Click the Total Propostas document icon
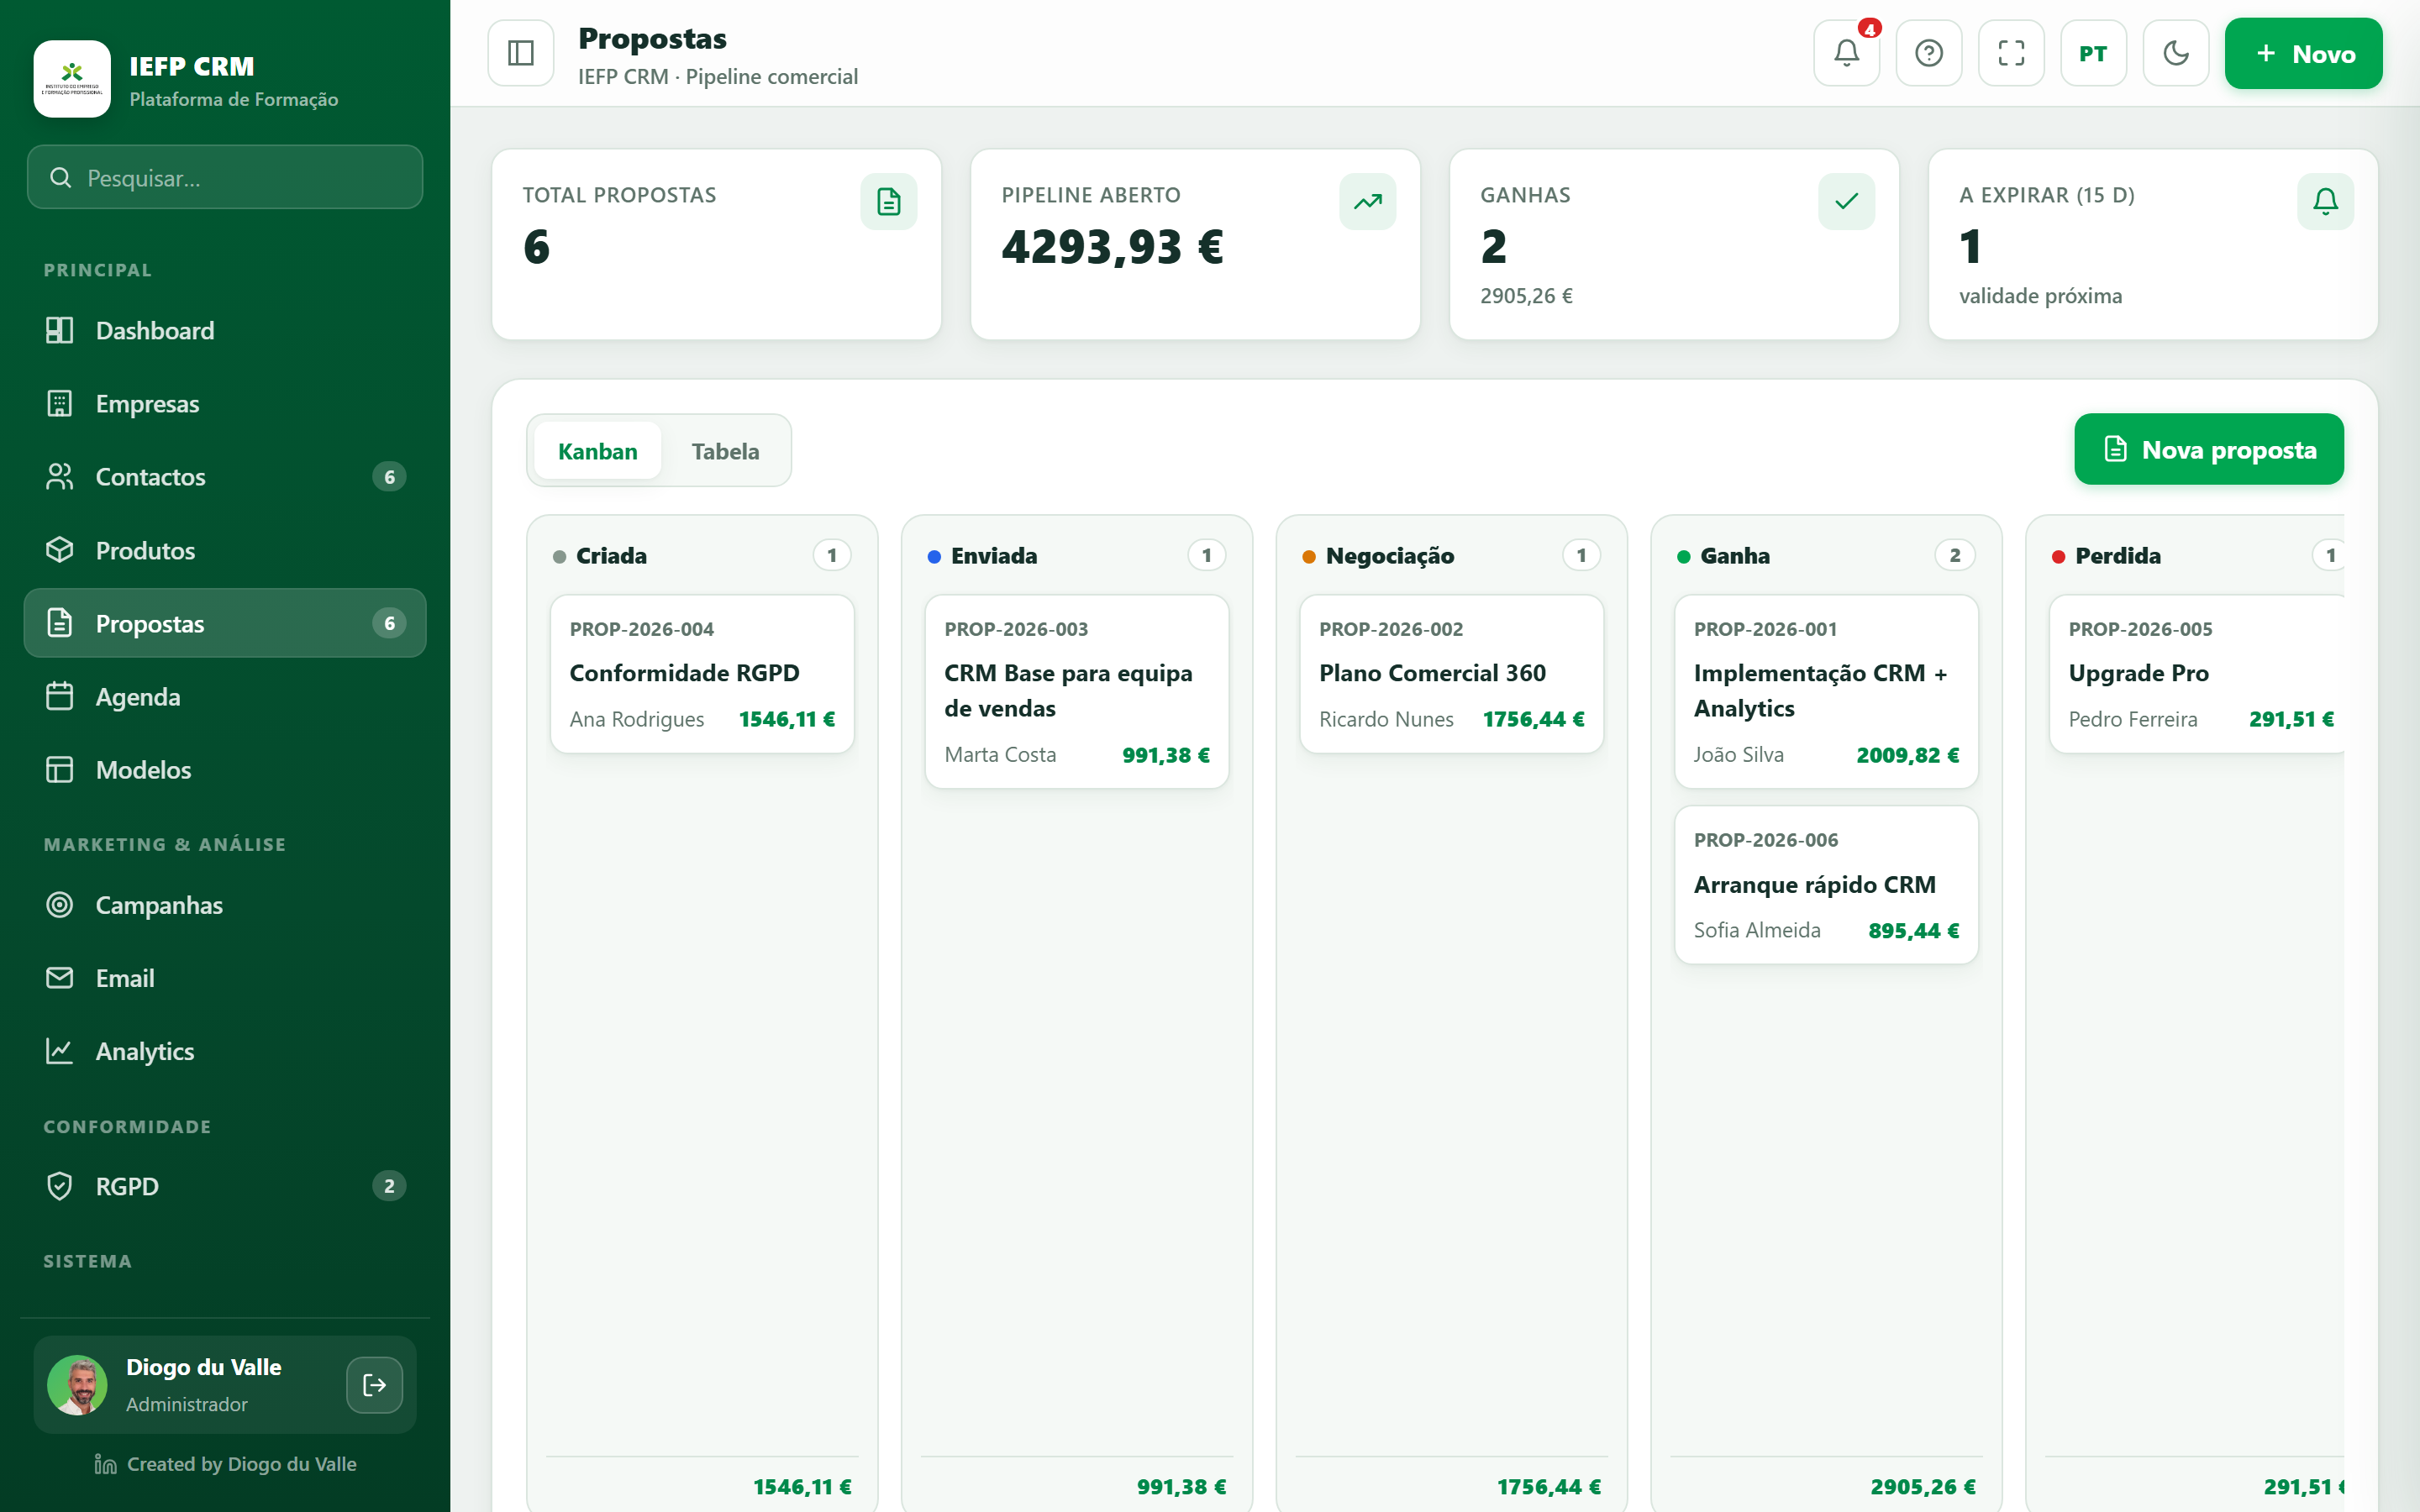The width and height of the screenshot is (2420, 1512). [889, 202]
